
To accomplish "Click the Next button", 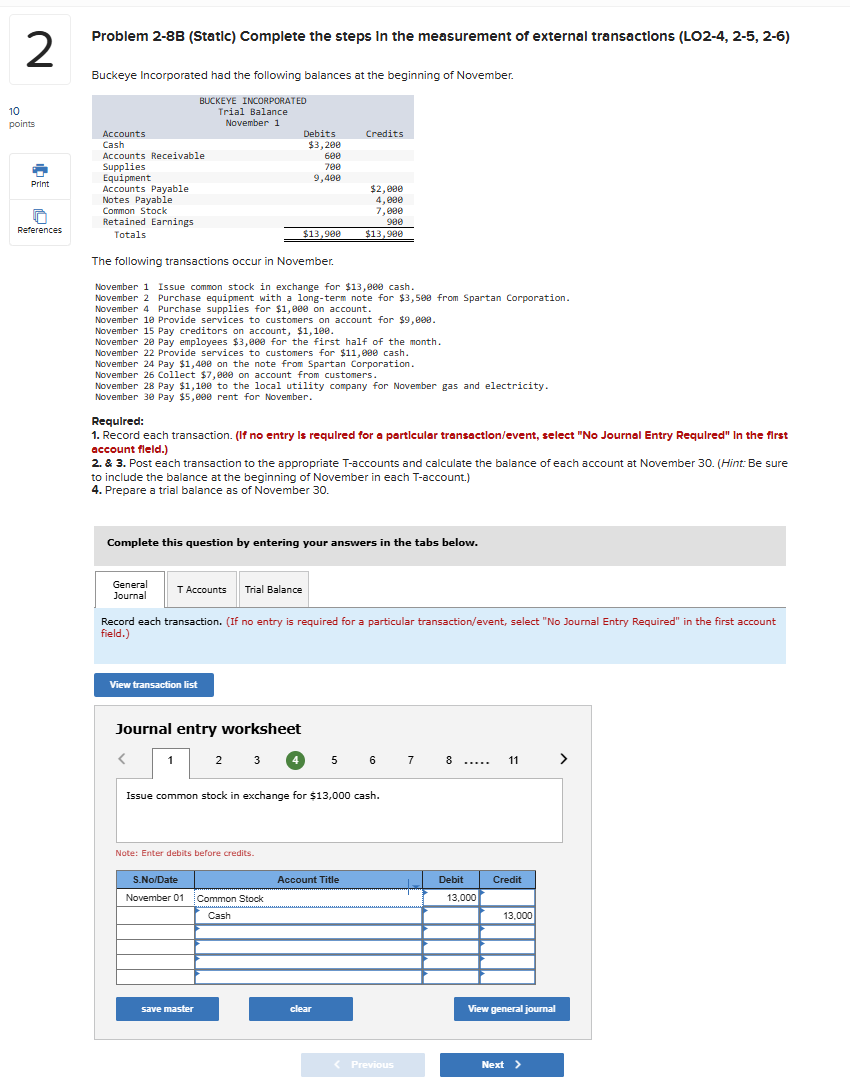I will point(501,1064).
